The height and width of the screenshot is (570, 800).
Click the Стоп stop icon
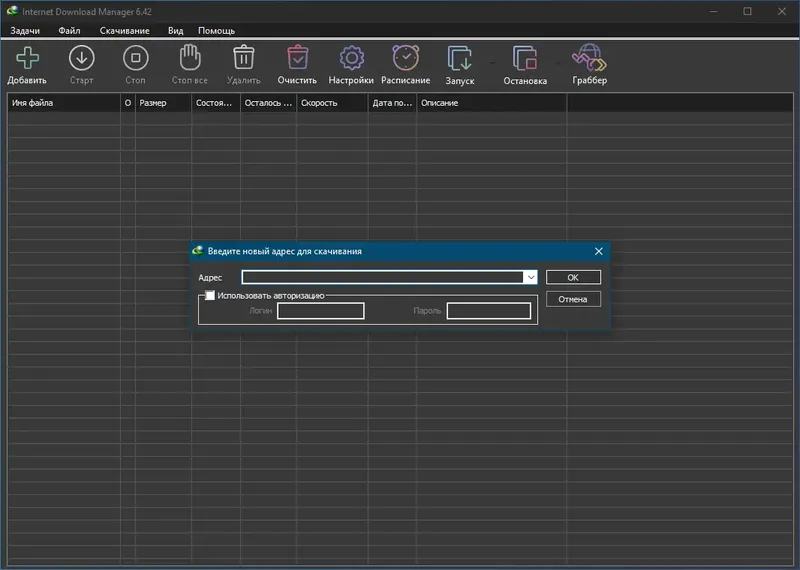136,58
